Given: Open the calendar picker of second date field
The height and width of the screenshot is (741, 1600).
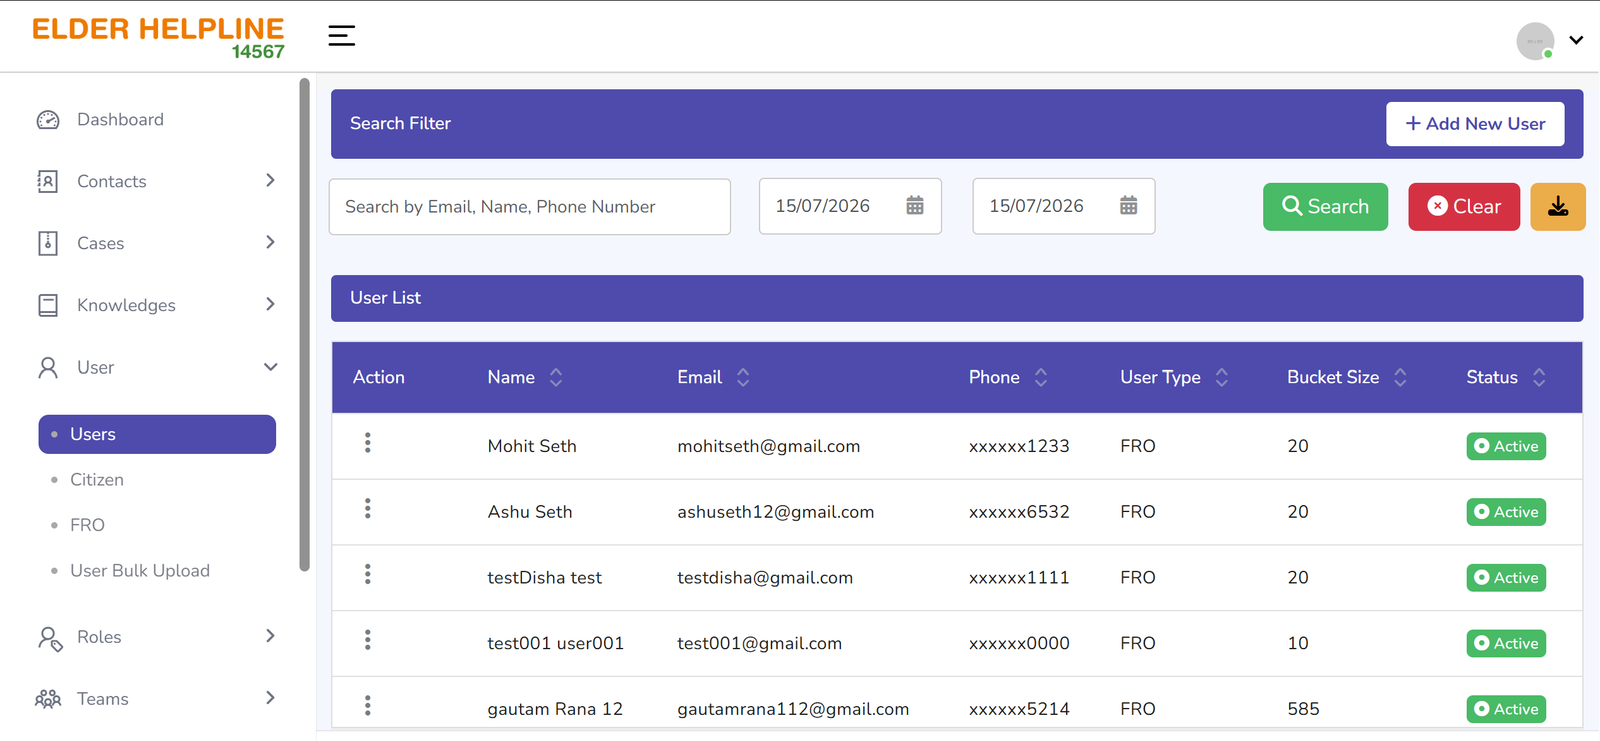Looking at the screenshot, I should point(1129,205).
